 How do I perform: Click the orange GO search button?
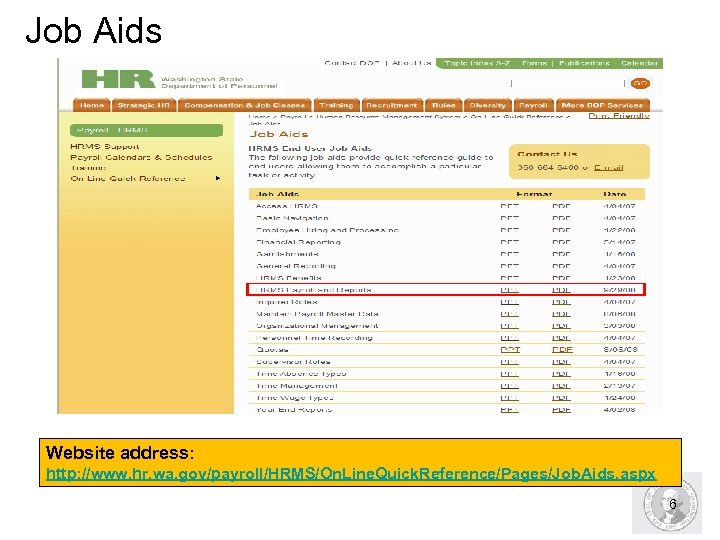(x=640, y=84)
